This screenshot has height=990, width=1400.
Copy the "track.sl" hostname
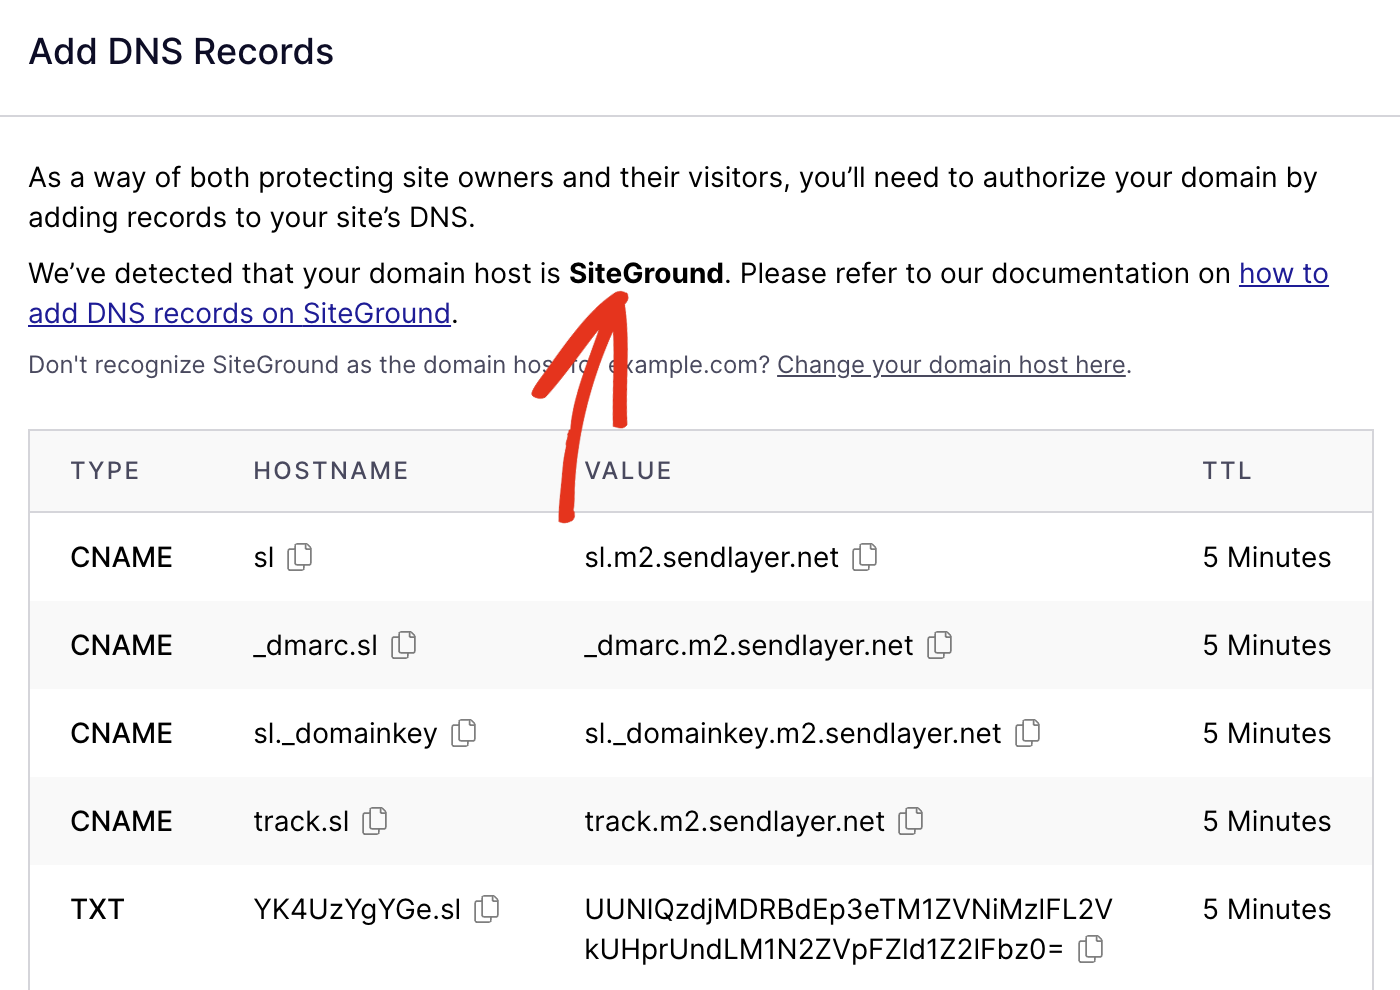pos(375,821)
